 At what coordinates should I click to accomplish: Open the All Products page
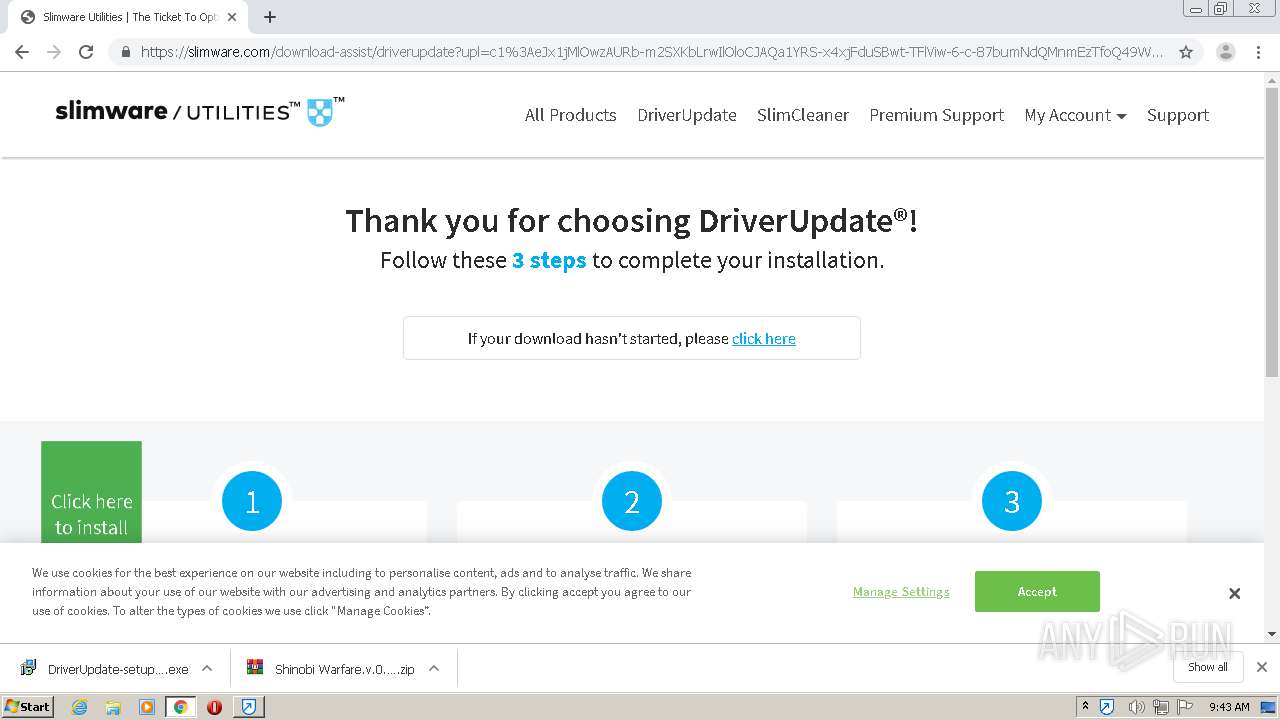(x=570, y=115)
